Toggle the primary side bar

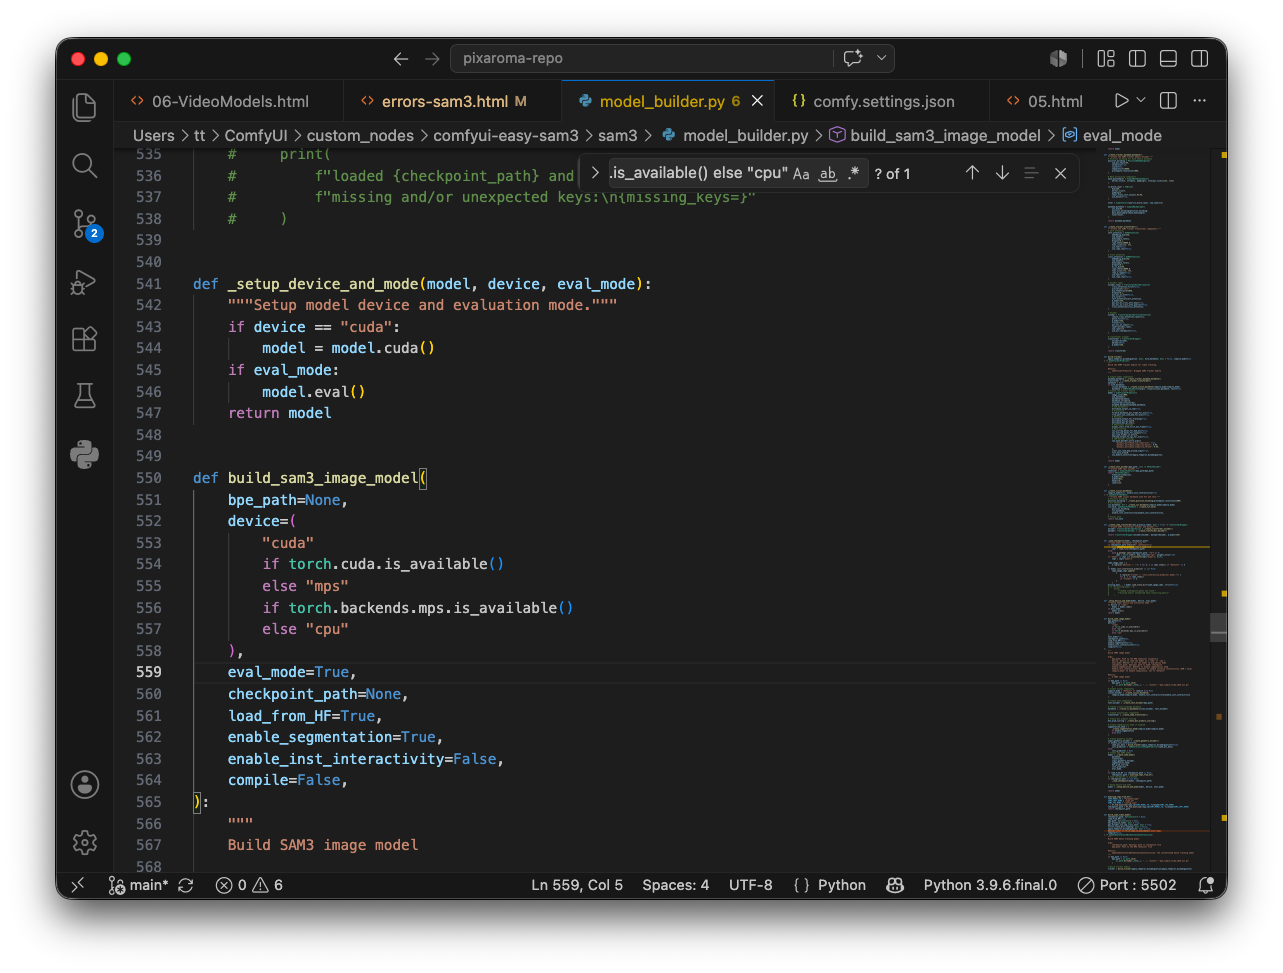point(1137,59)
